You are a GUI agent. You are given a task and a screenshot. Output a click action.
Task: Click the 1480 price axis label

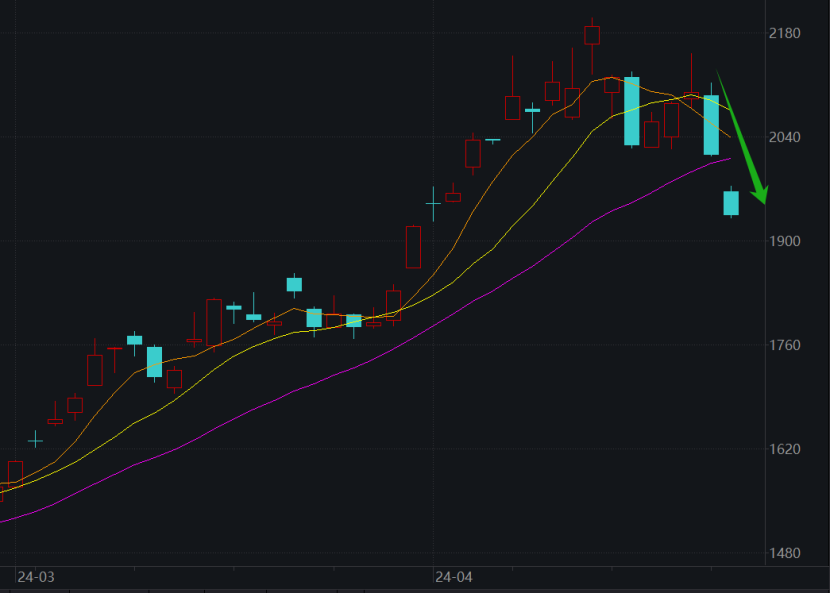point(784,553)
